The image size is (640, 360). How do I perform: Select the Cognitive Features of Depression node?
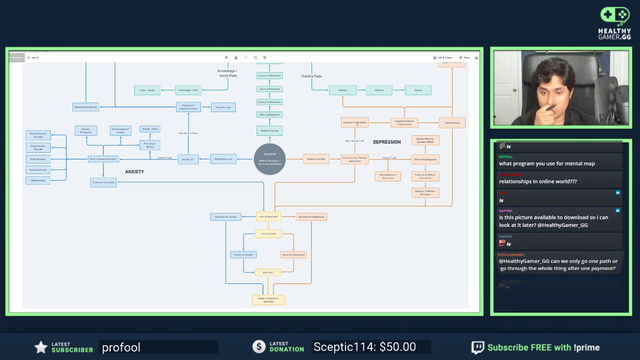[x=404, y=122]
